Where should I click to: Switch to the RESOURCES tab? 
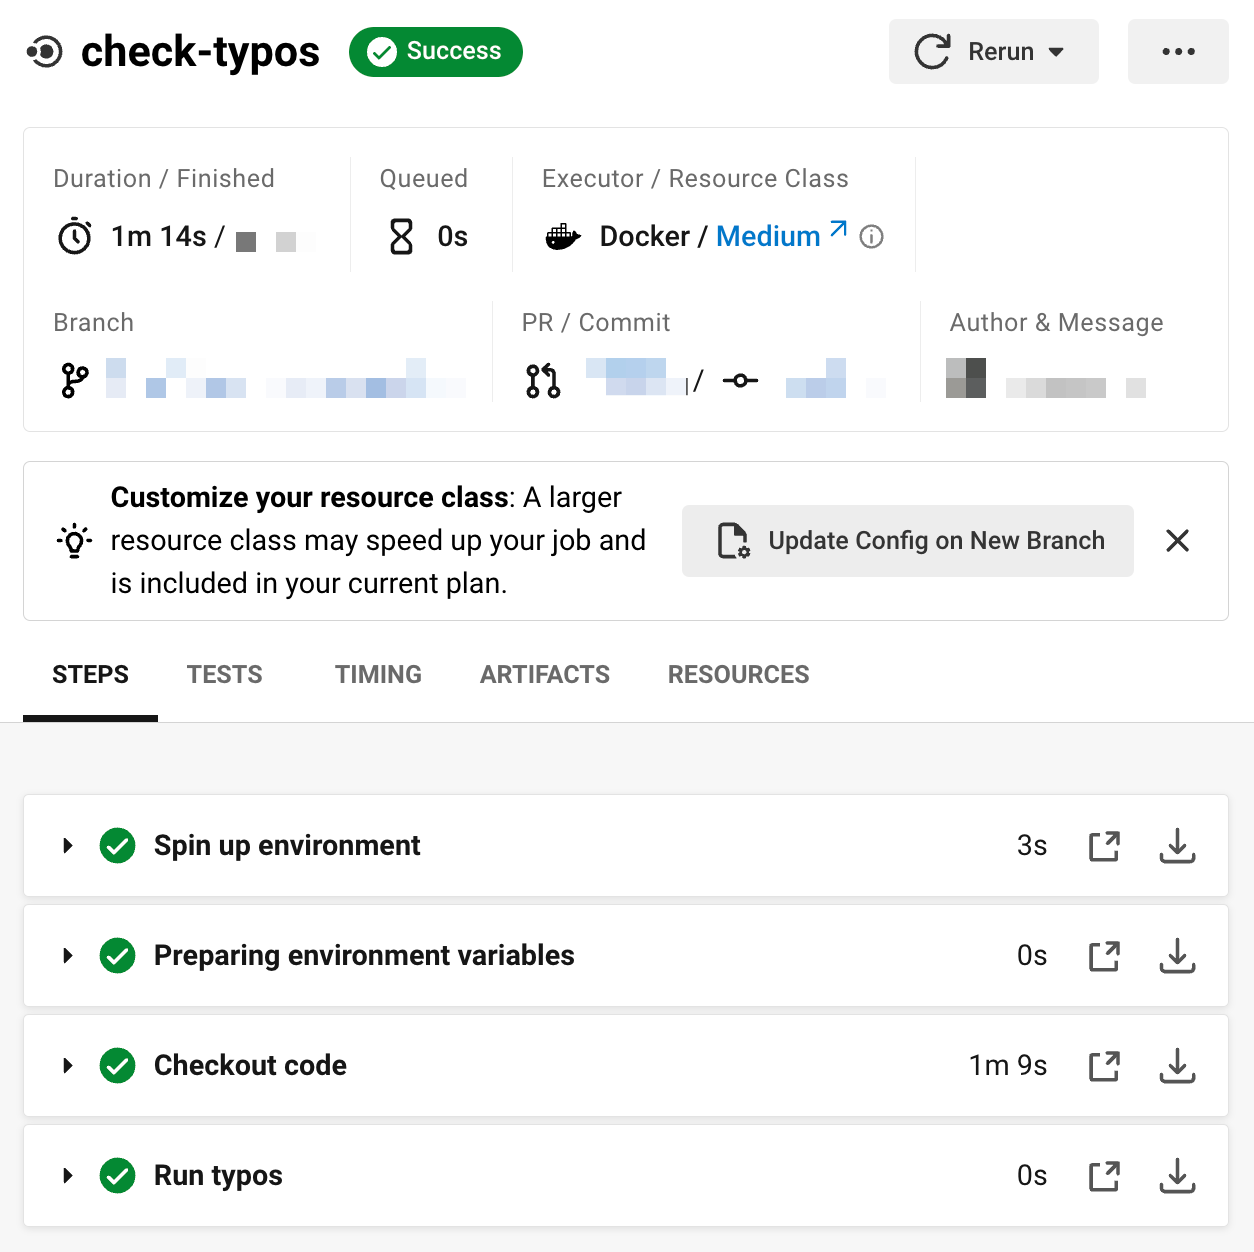click(x=739, y=675)
